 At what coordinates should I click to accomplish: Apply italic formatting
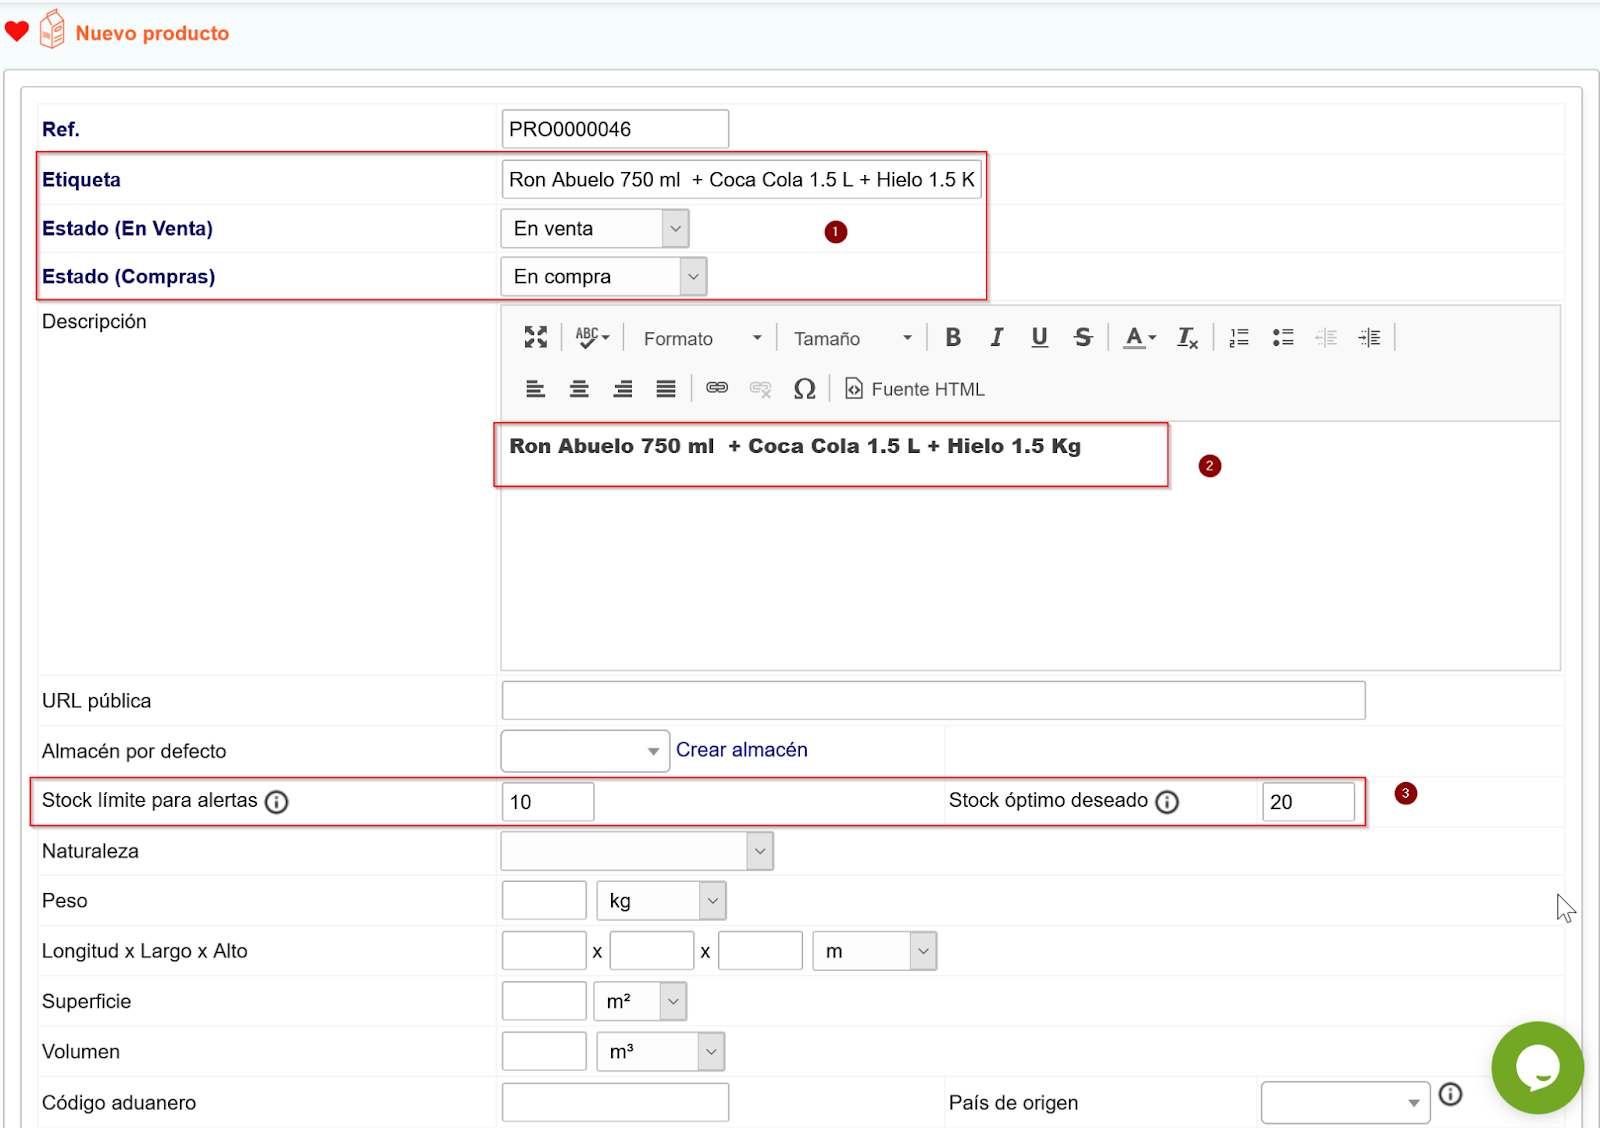(x=996, y=337)
